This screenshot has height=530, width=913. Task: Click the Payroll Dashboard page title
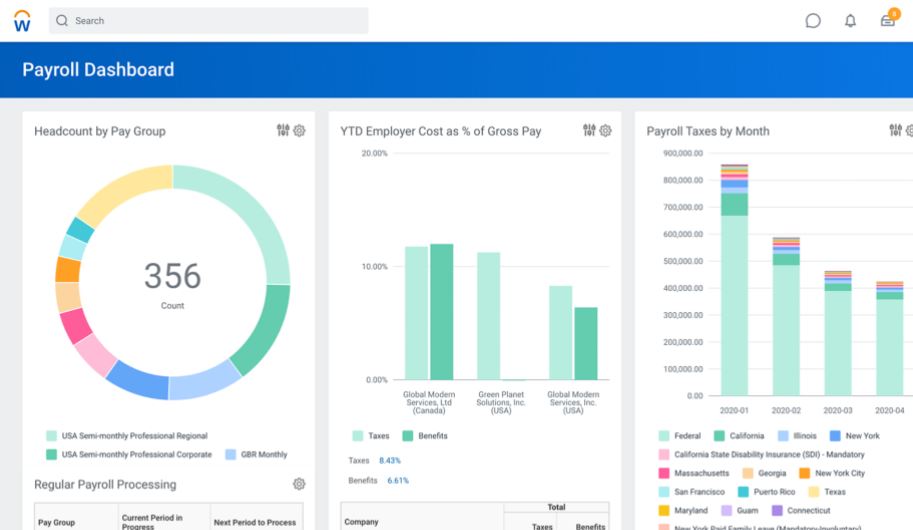pyautogui.click(x=98, y=70)
